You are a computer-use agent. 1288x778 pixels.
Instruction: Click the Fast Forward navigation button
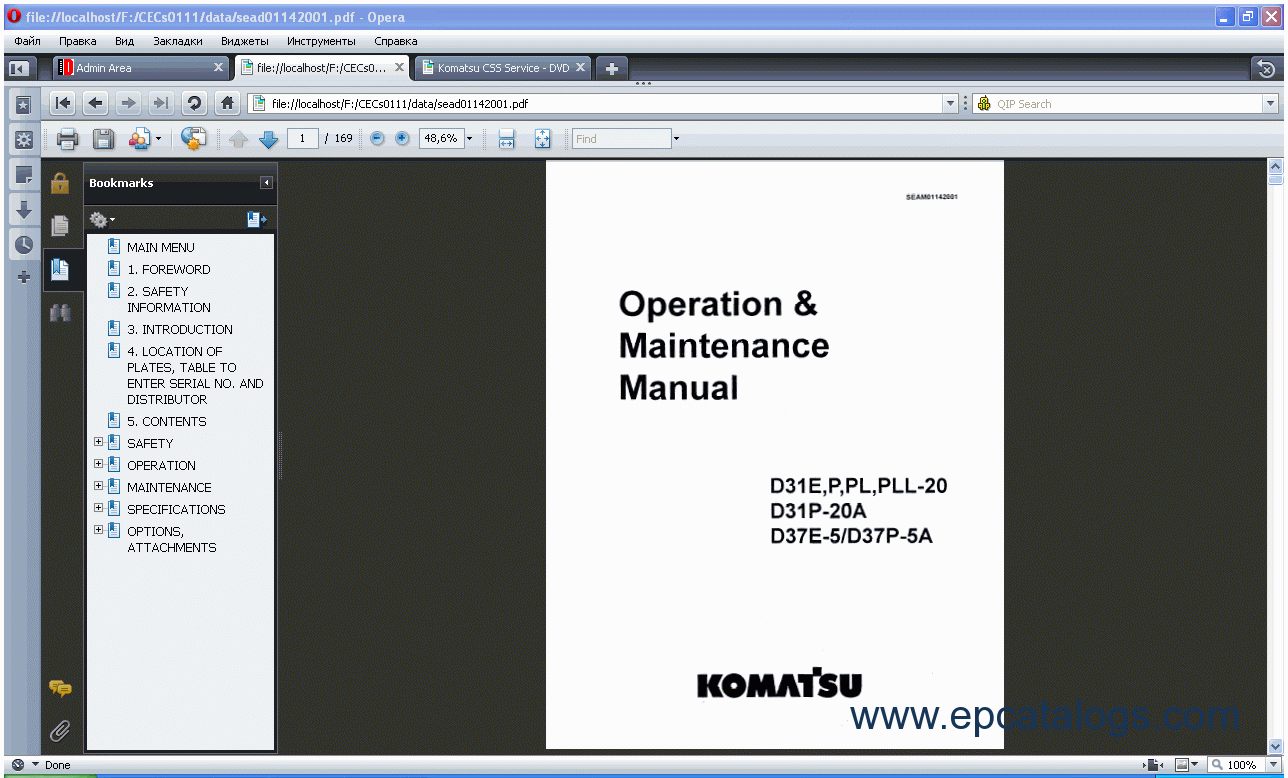160,103
